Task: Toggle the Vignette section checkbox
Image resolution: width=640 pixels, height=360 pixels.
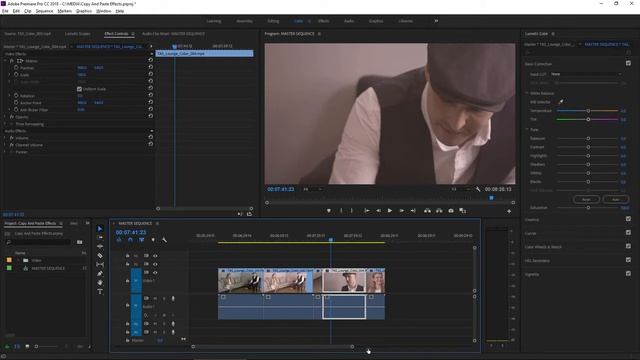Action: pyautogui.click(x=628, y=273)
